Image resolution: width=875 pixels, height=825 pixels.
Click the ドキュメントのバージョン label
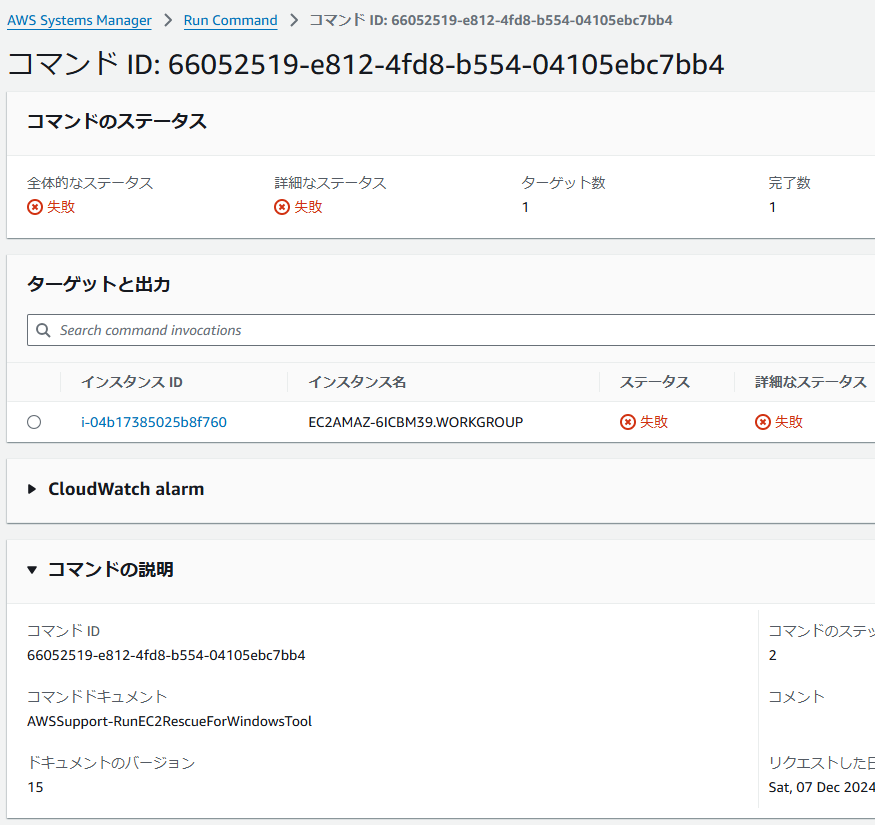pyautogui.click(x=111, y=762)
